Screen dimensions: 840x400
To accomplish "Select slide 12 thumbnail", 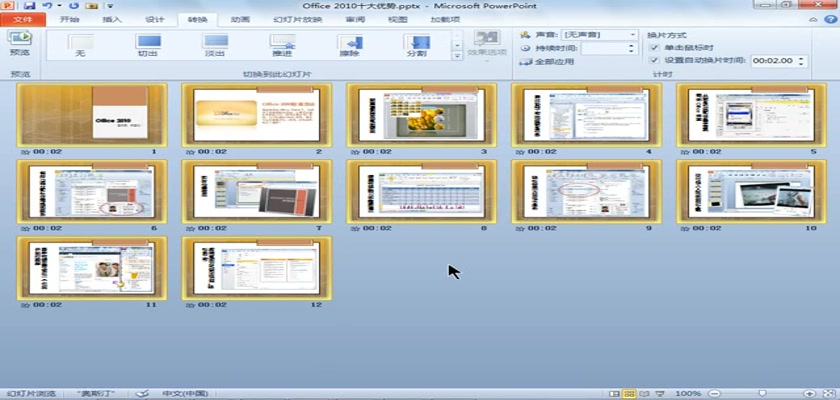I will click(257, 268).
